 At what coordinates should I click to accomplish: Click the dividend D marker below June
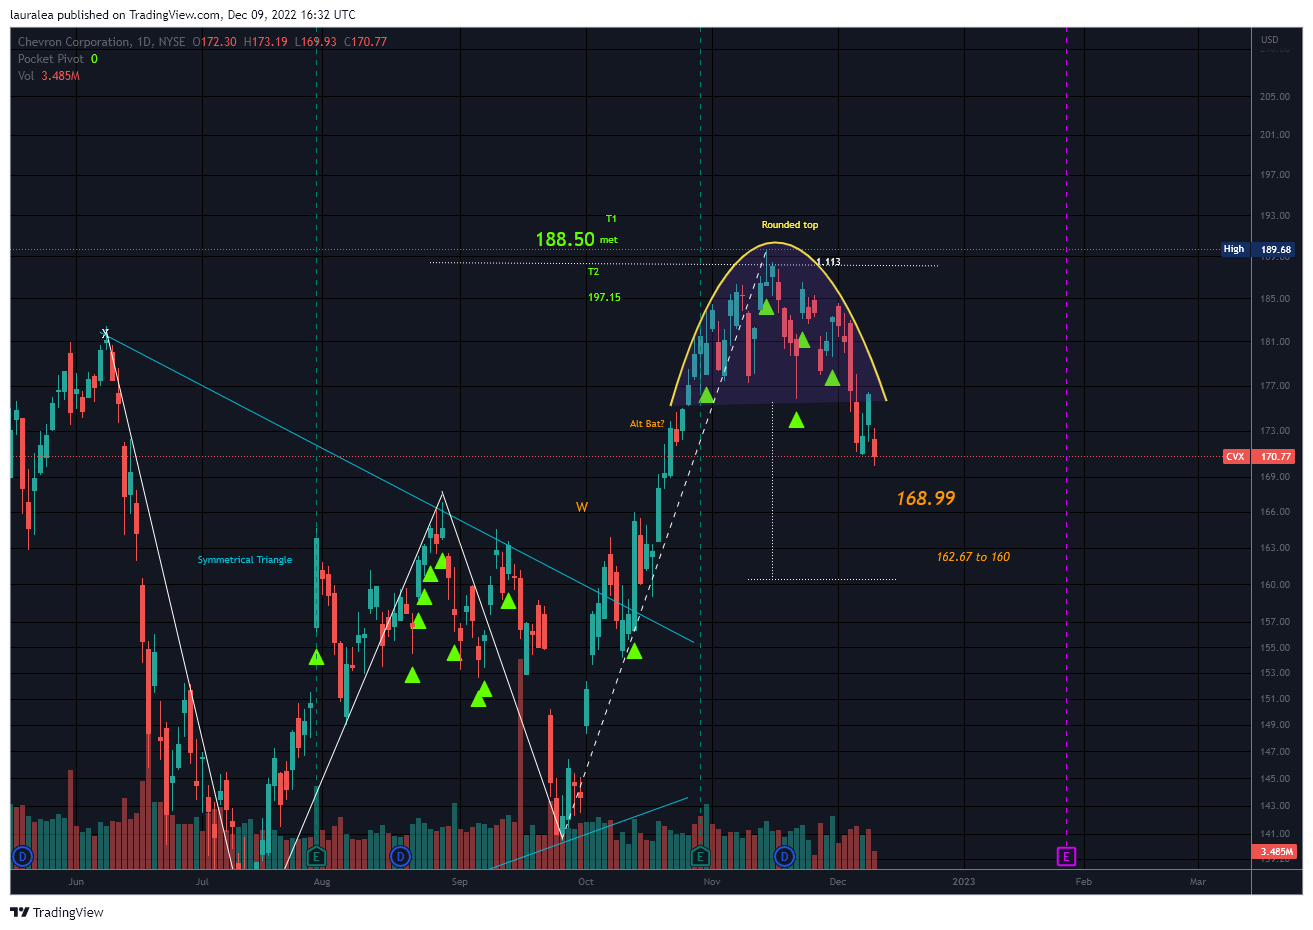coord(22,856)
